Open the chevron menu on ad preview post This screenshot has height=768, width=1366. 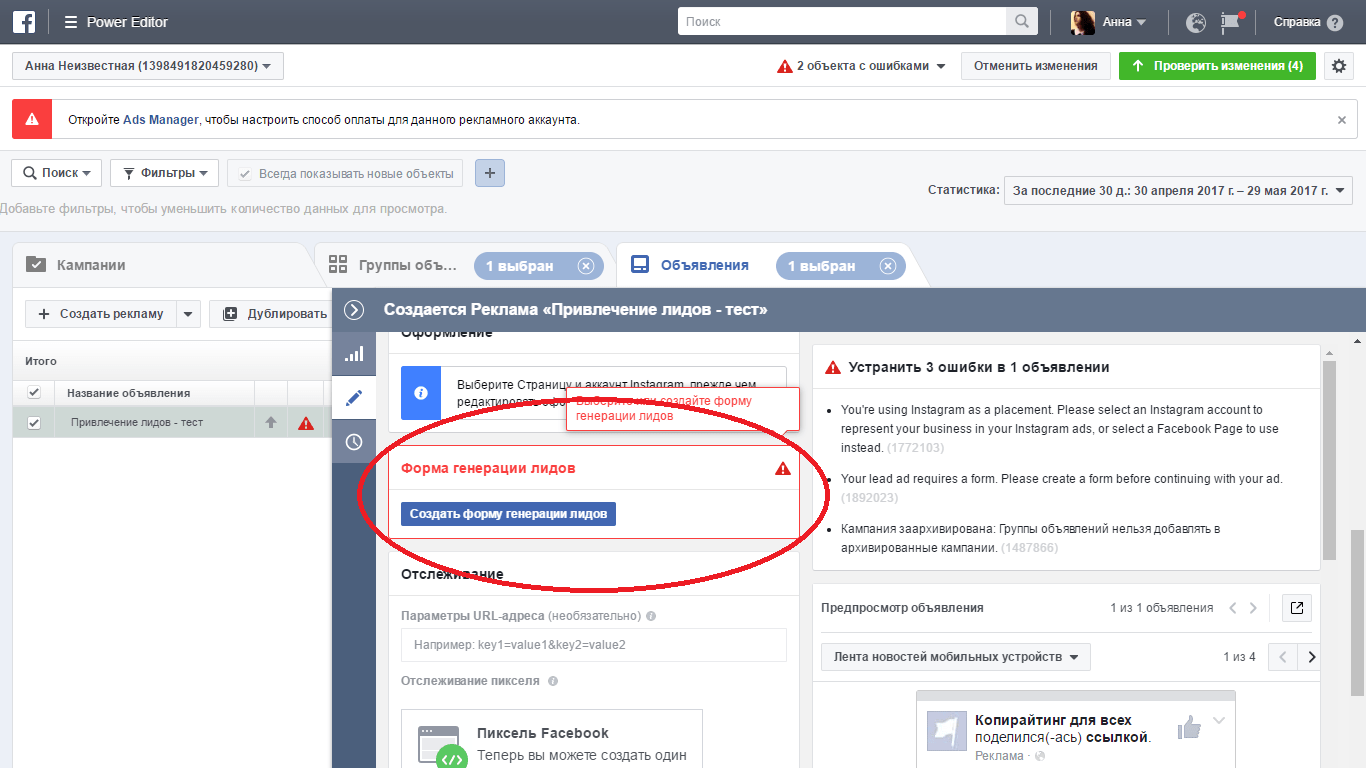[1218, 721]
